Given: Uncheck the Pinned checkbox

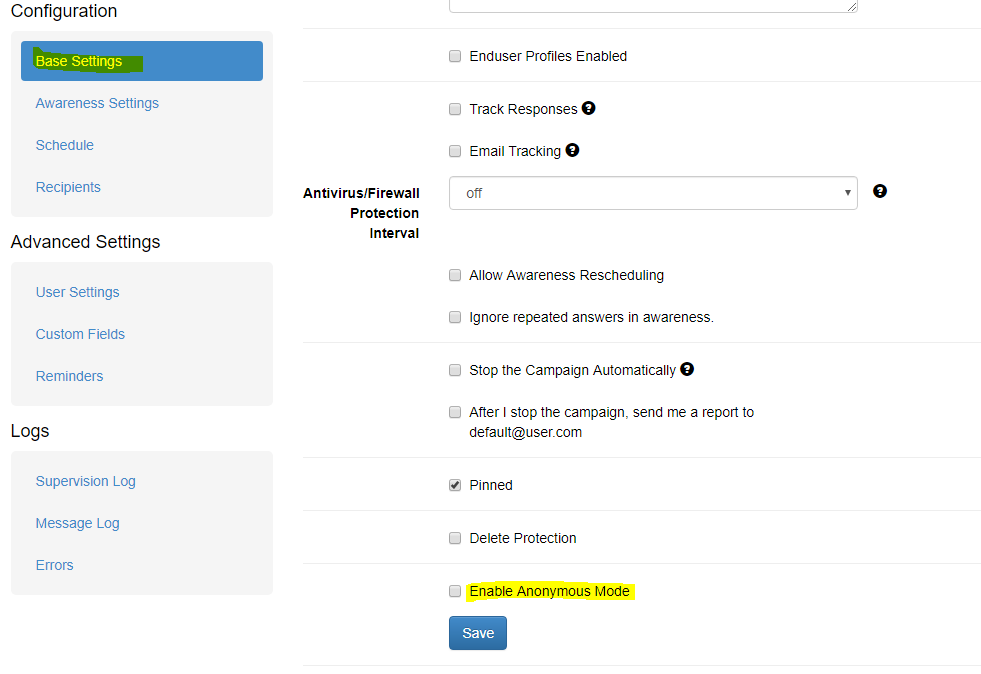Looking at the screenshot, I should (455, 485).
